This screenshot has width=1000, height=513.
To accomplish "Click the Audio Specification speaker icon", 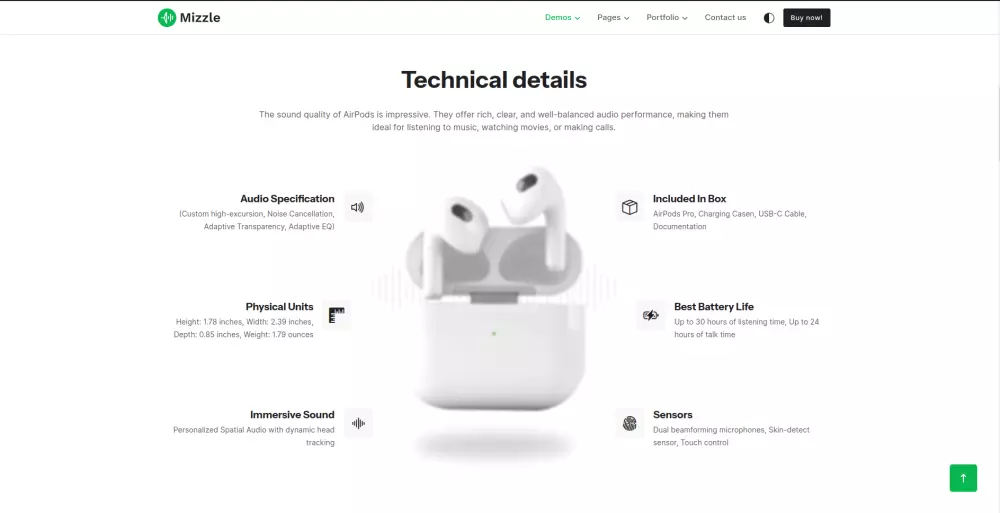I will [x=358, y=207].
